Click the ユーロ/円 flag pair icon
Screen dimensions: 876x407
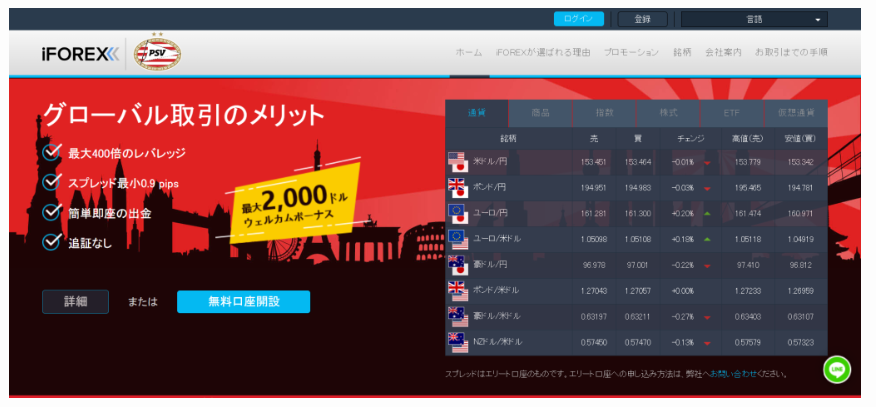click(458, 213)
